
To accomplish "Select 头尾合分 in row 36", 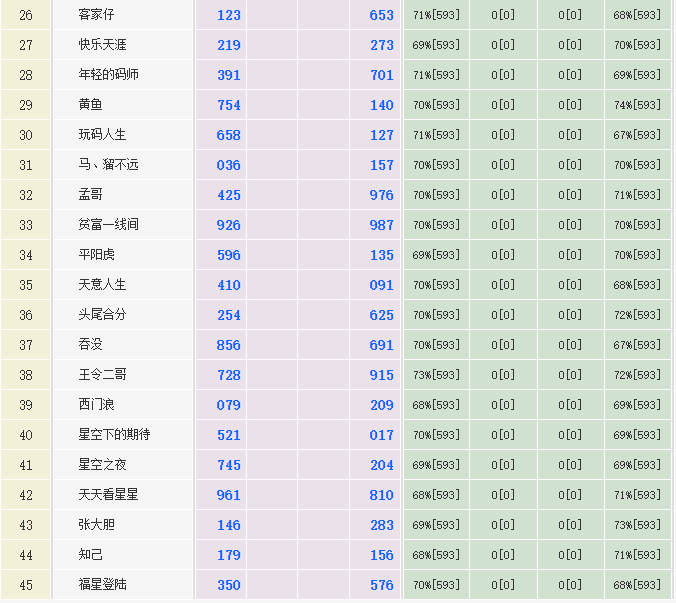I will tap(102, 315).
